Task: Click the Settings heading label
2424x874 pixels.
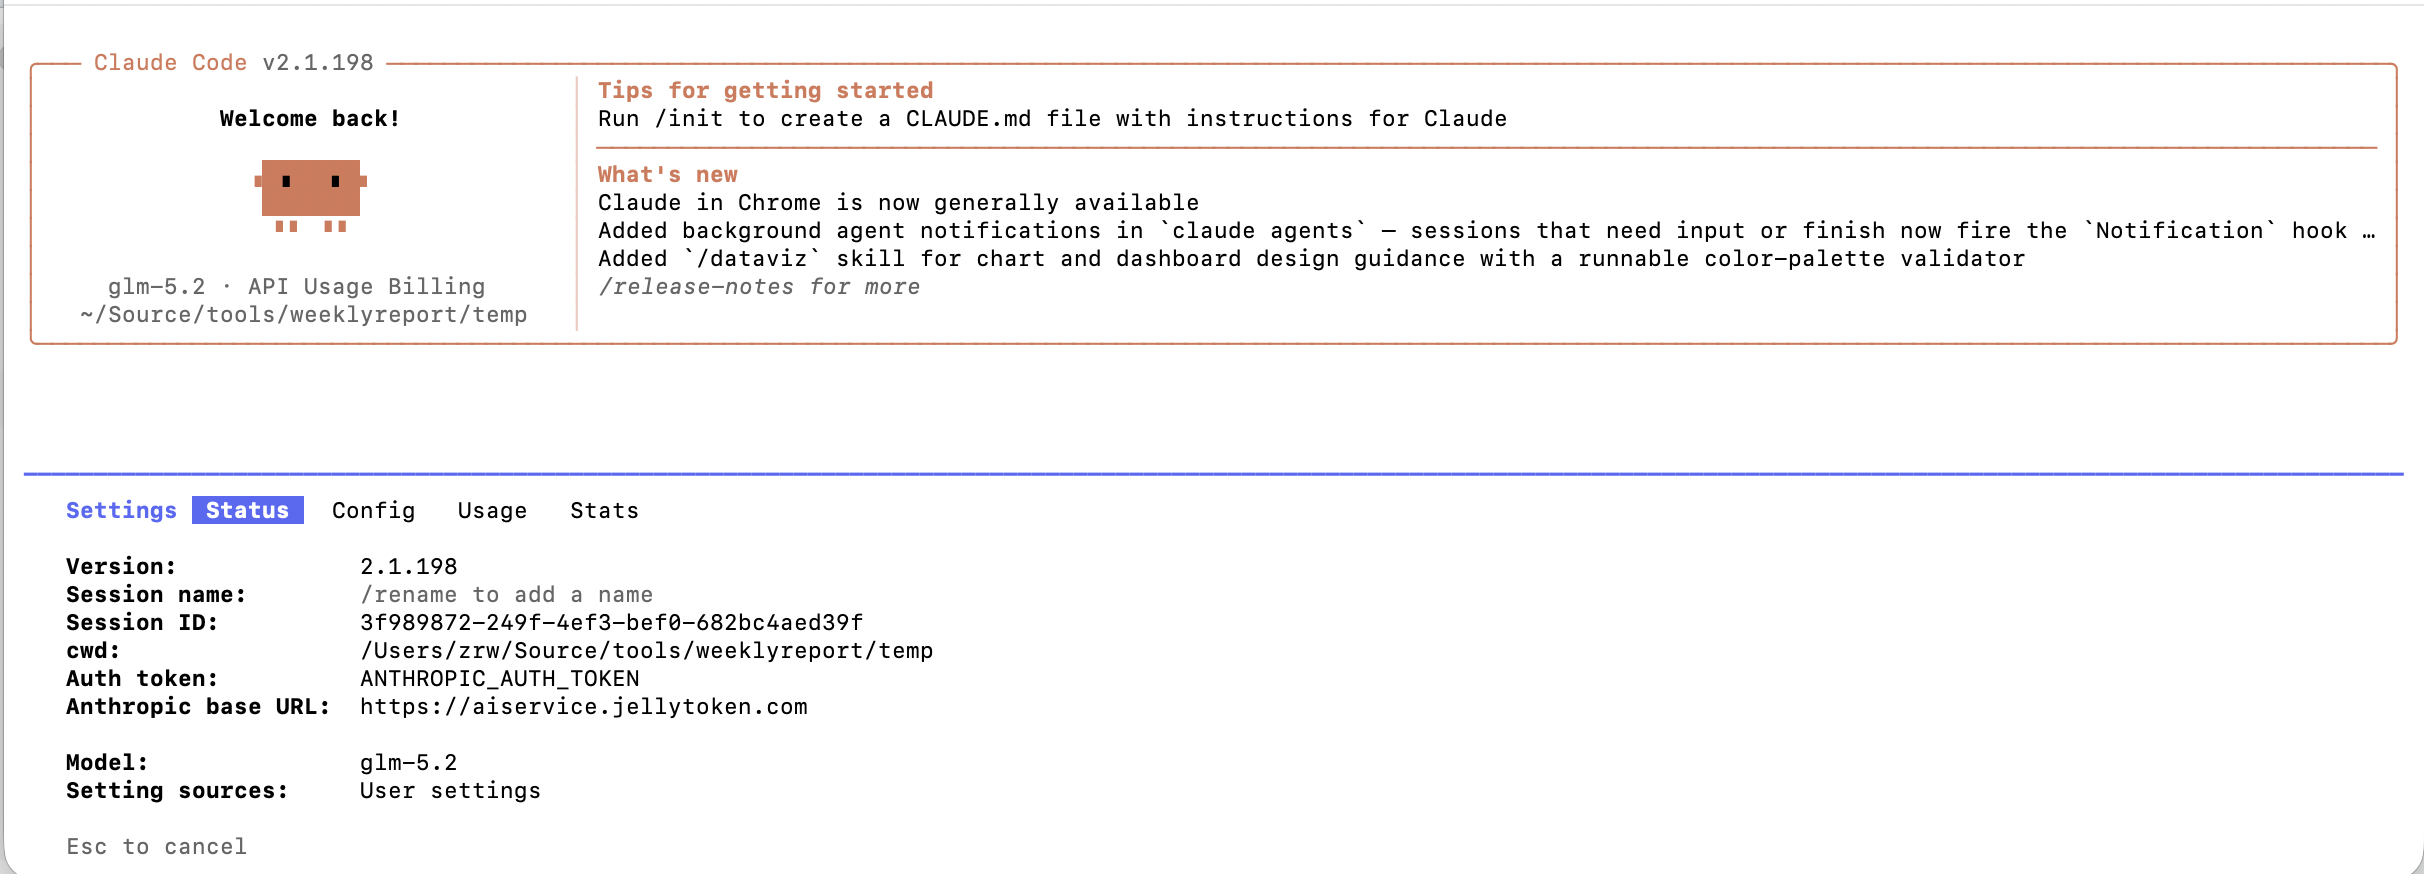Action: coord(121,510)
